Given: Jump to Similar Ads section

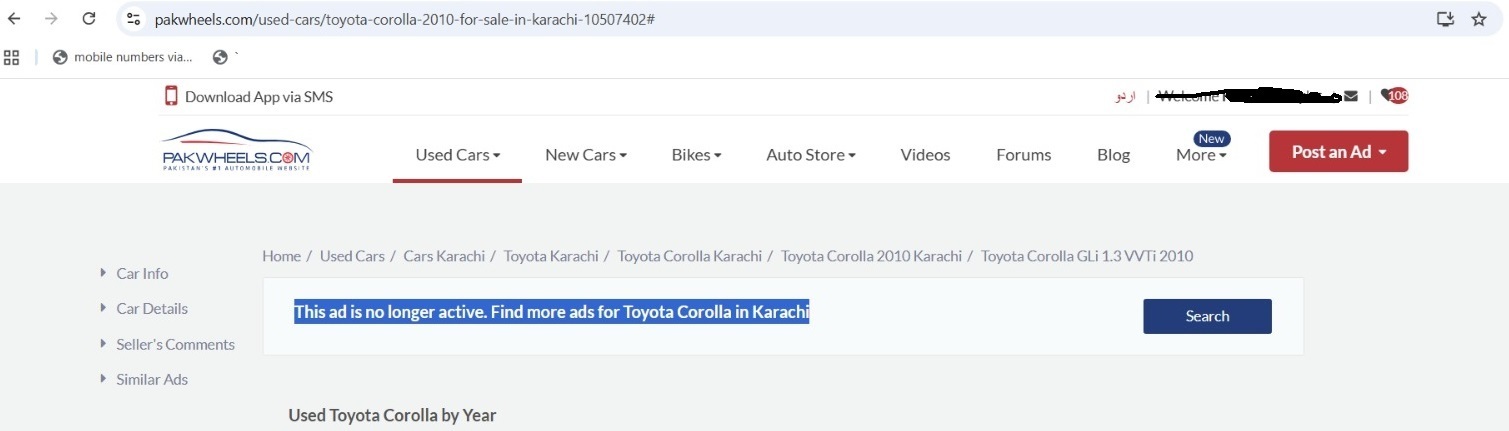Looking at the screenshot, I should (x=152, y=379).
